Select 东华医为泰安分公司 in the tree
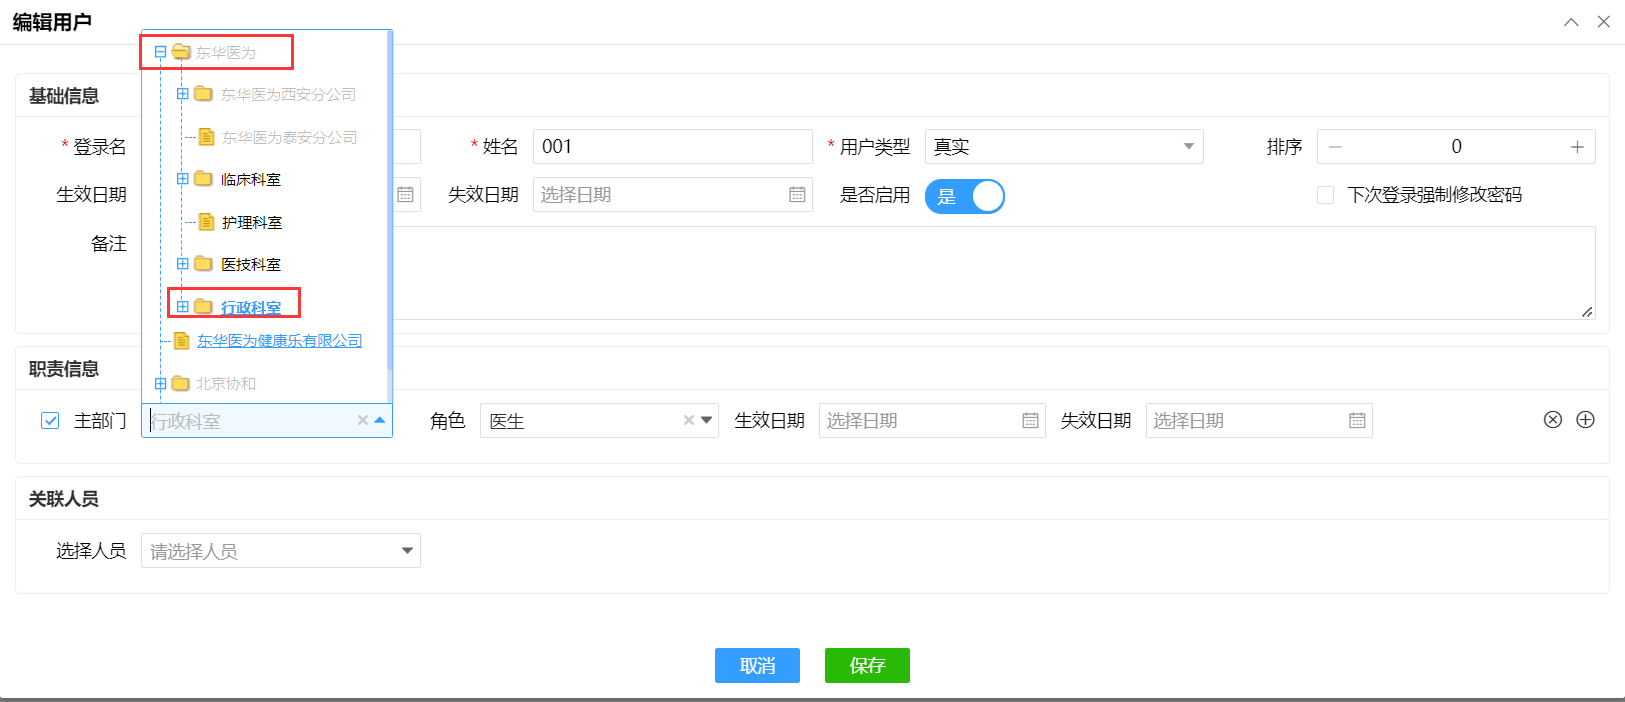The width and height of the screenshot is (1625, 702). click(289, 137)
